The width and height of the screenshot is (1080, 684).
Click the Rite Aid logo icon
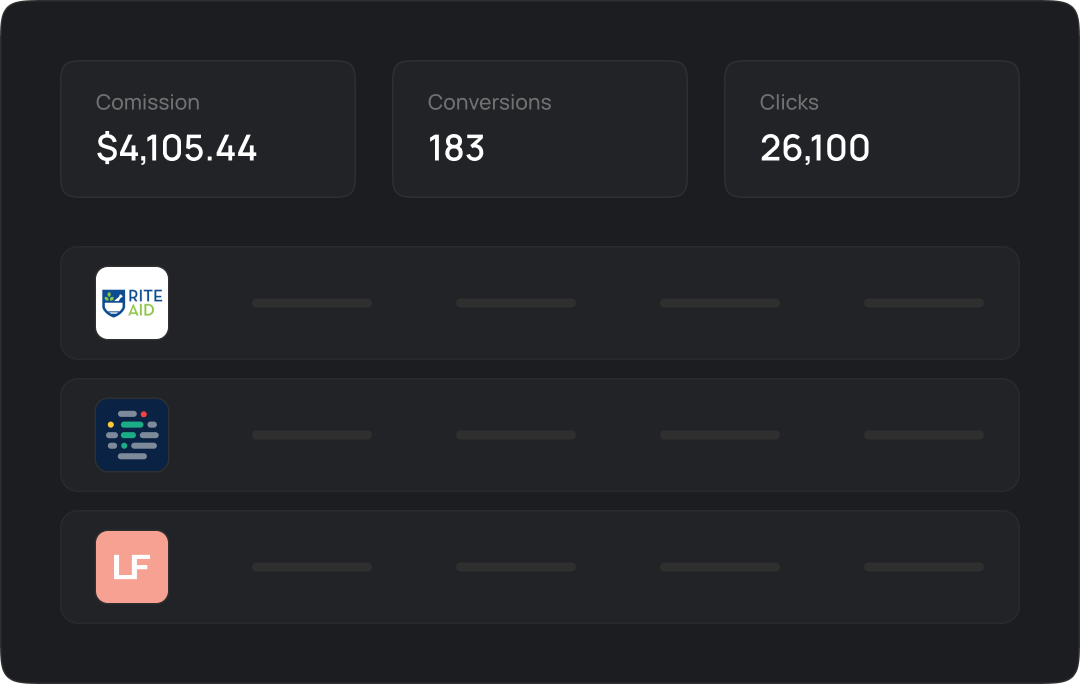click(x=132, y=303)
